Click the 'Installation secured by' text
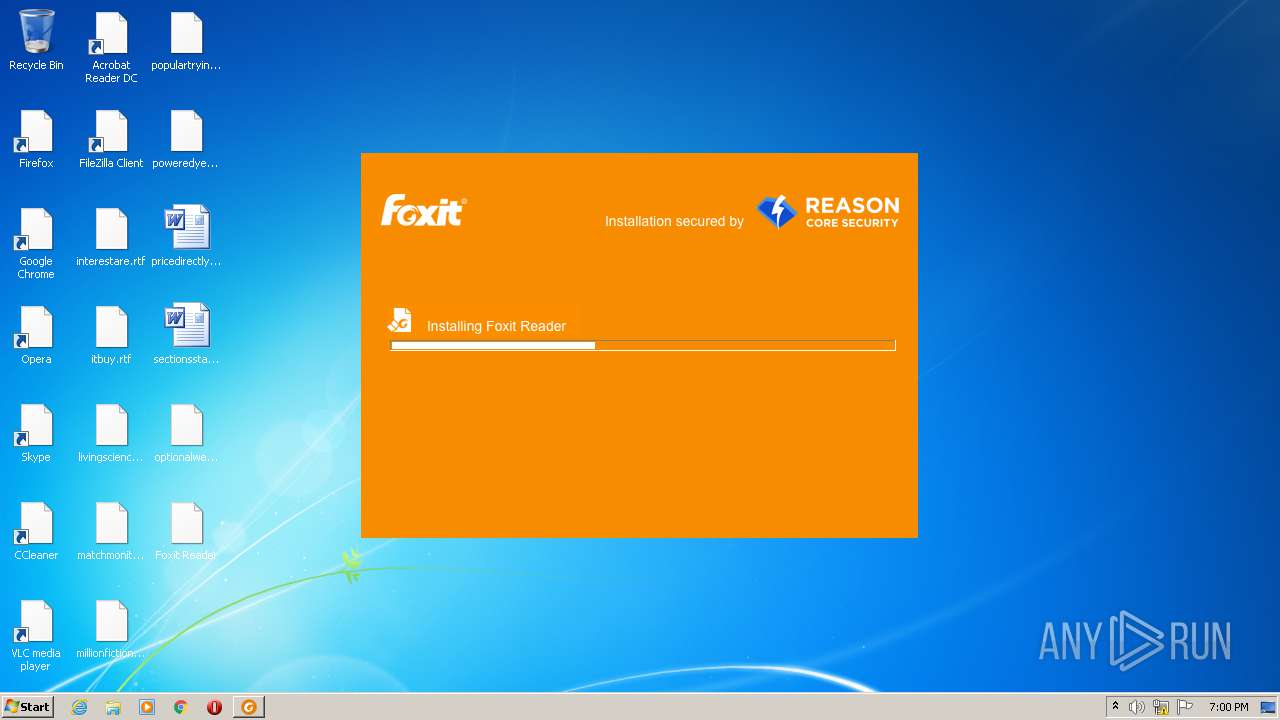 (x=674, y=221)
